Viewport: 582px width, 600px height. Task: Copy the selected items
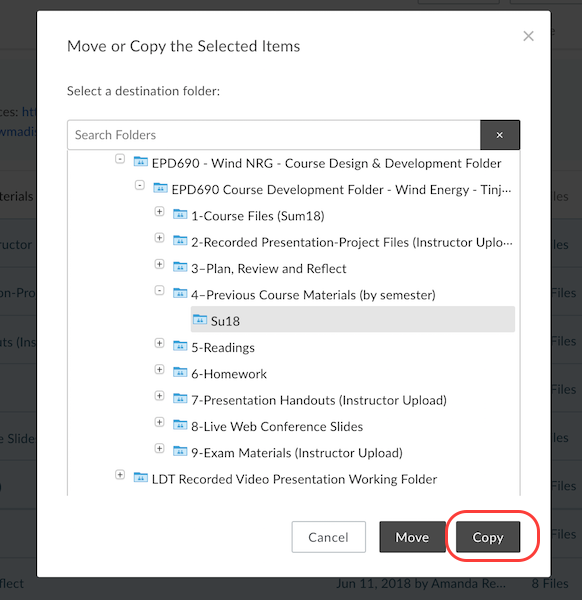(488, 537)
